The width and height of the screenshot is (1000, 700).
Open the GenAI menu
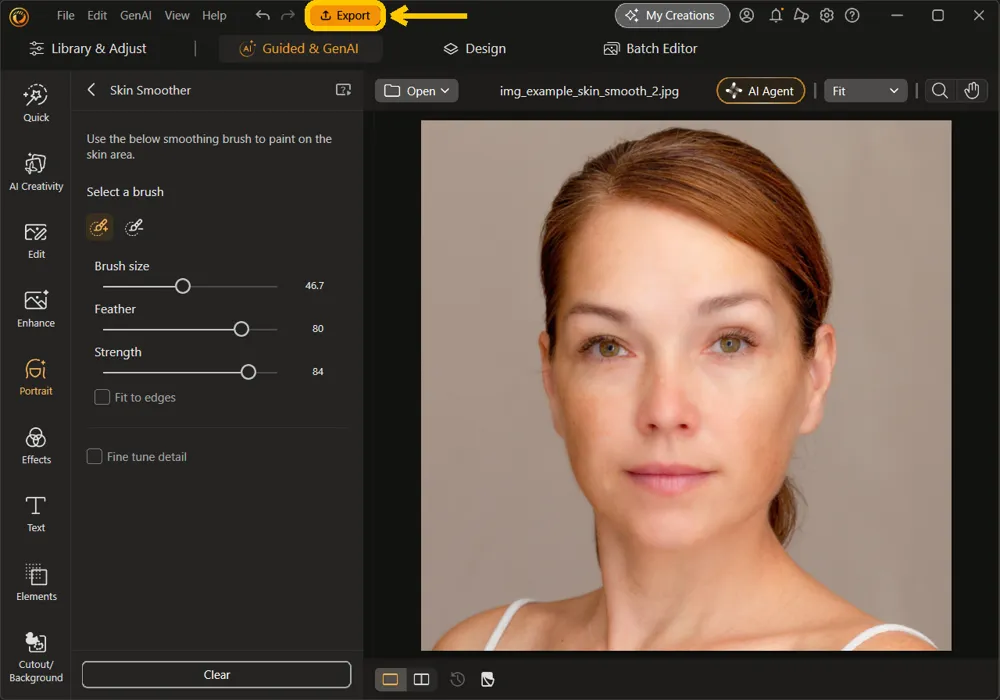[x=136, y=15]
